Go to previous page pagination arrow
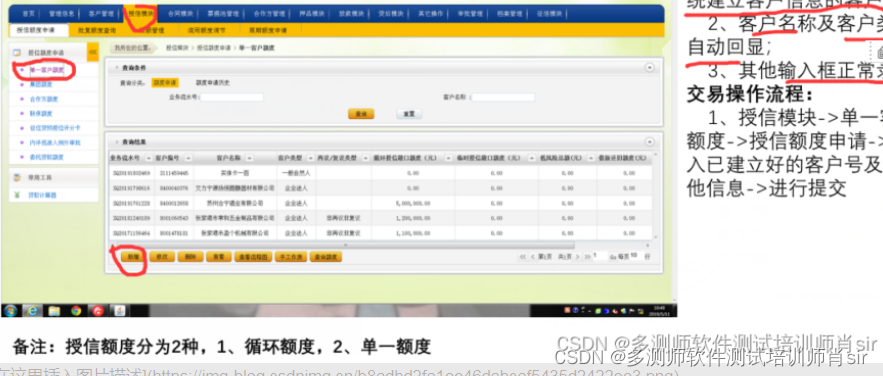The image size is (883, 376). [533, 257]
